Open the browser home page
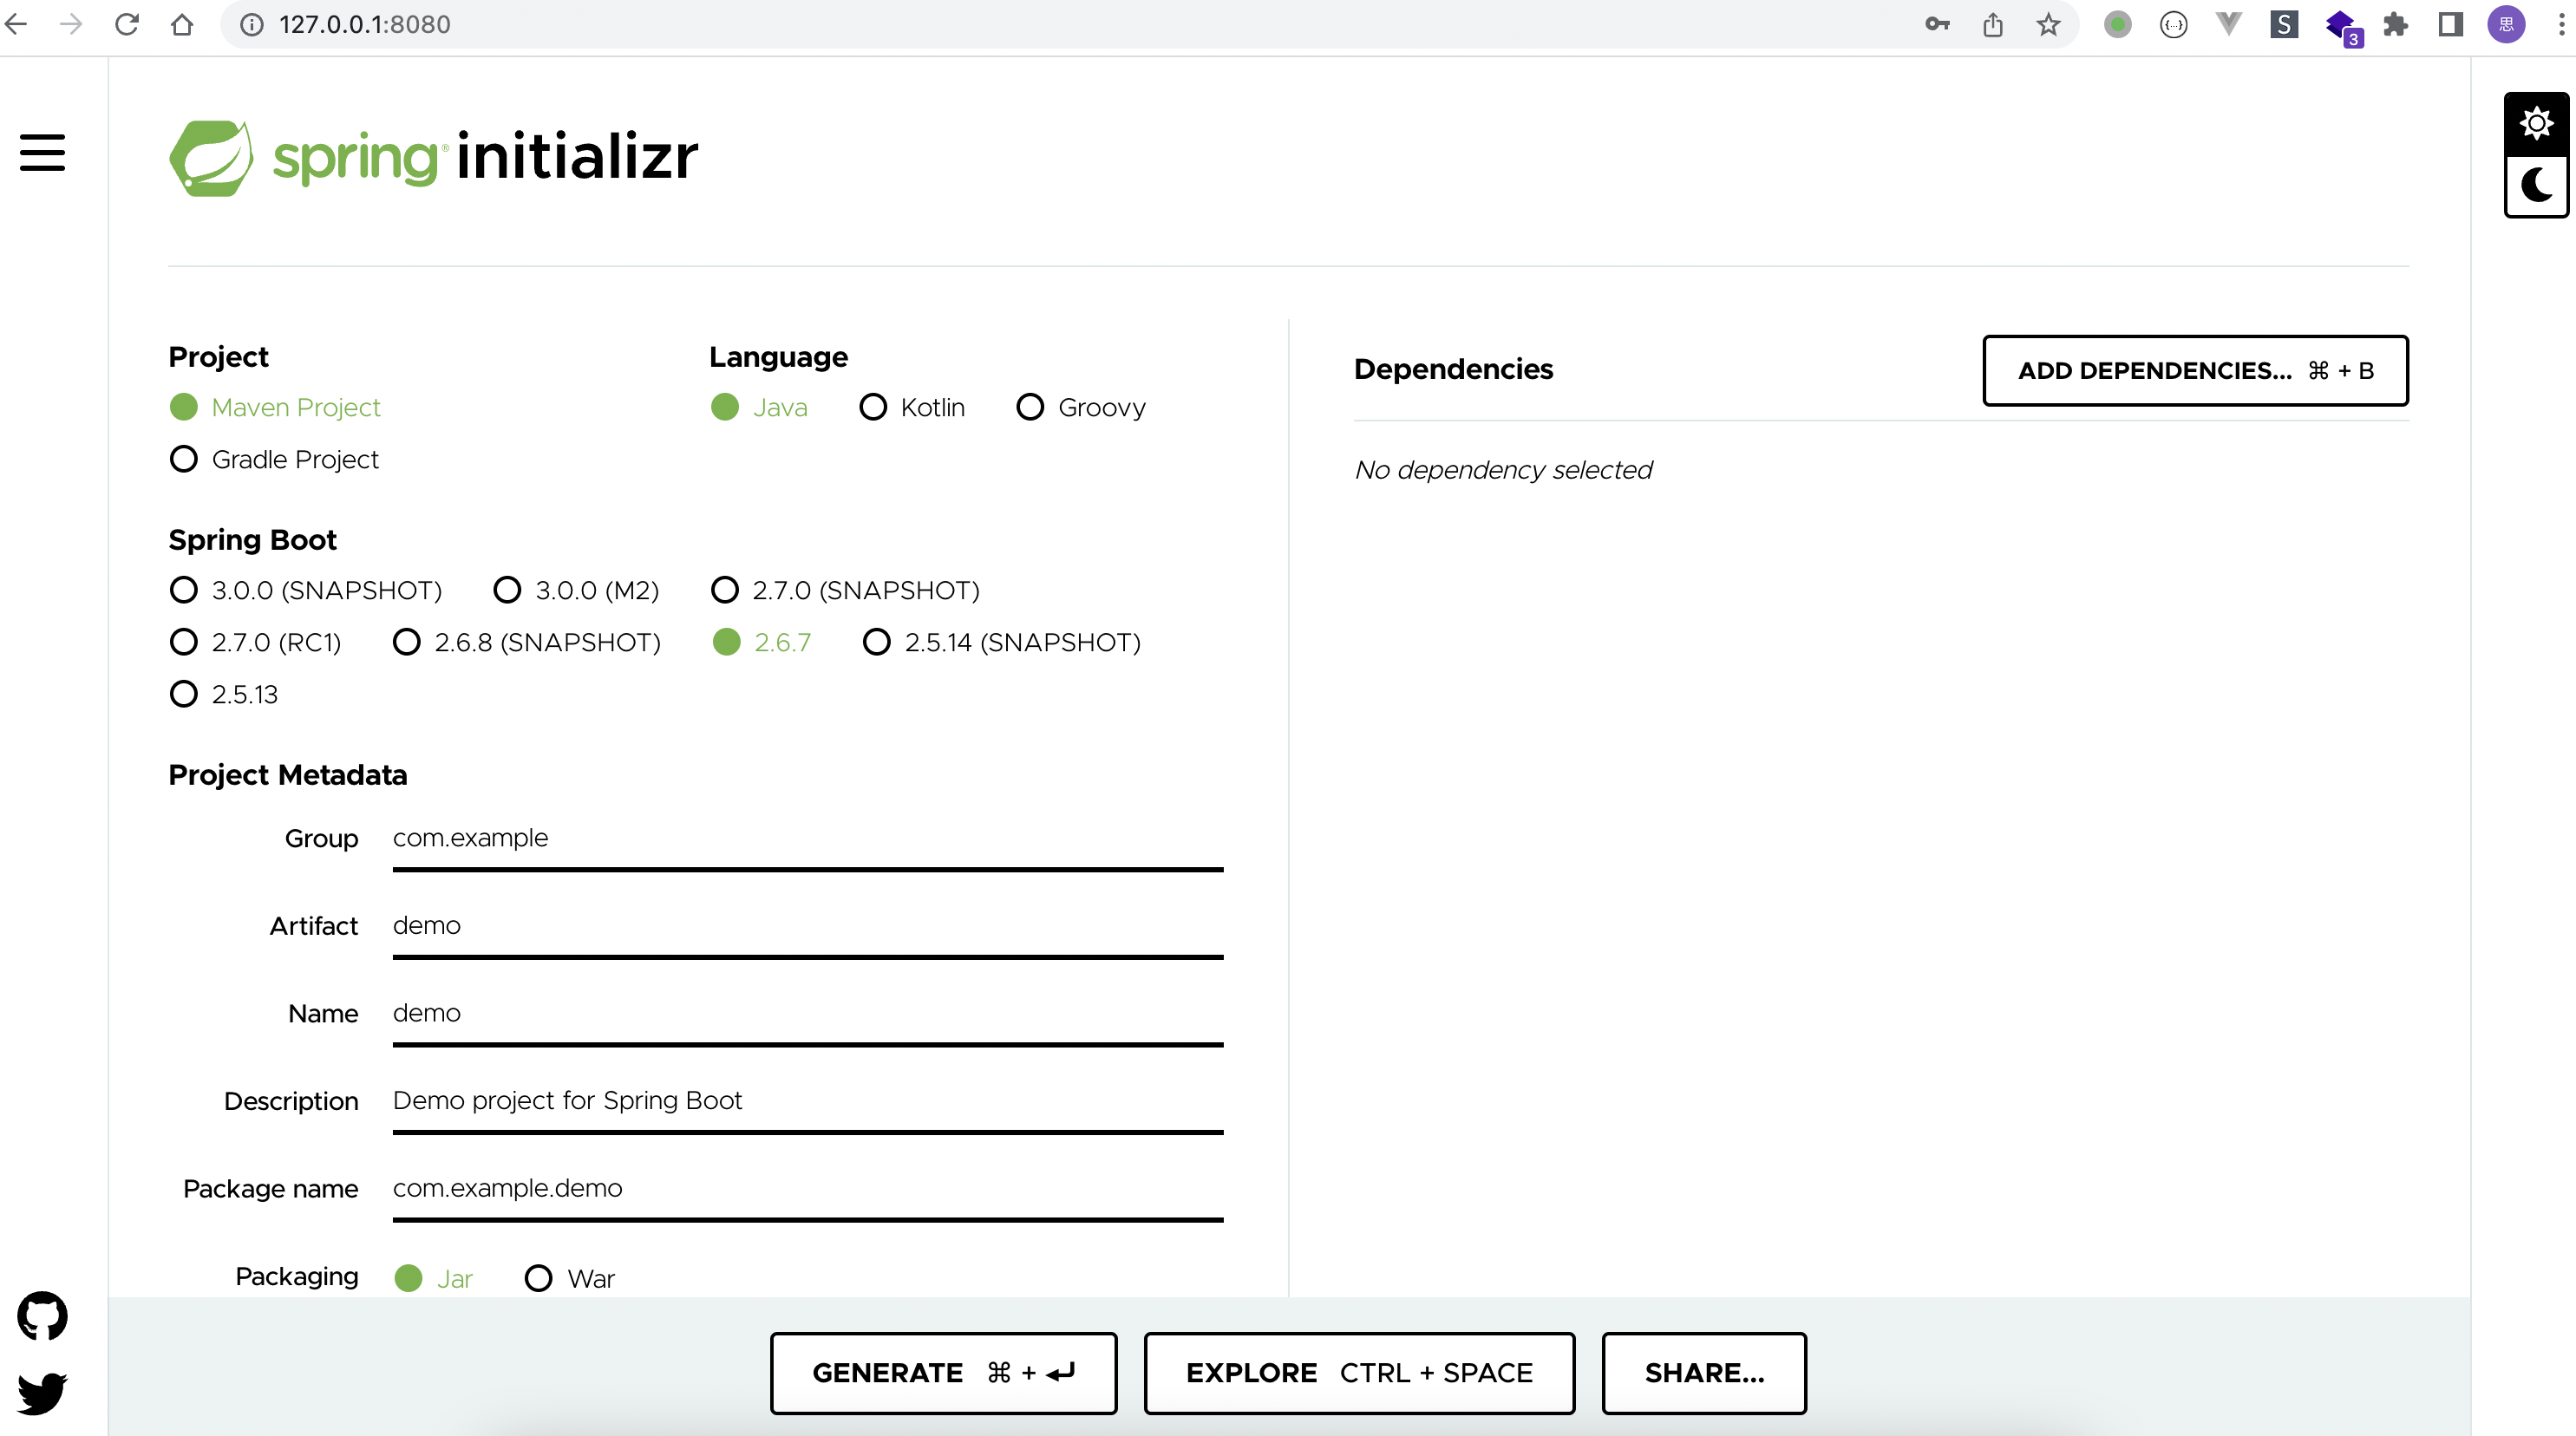Screen dimensions: 2576x1436 [182, 24]
